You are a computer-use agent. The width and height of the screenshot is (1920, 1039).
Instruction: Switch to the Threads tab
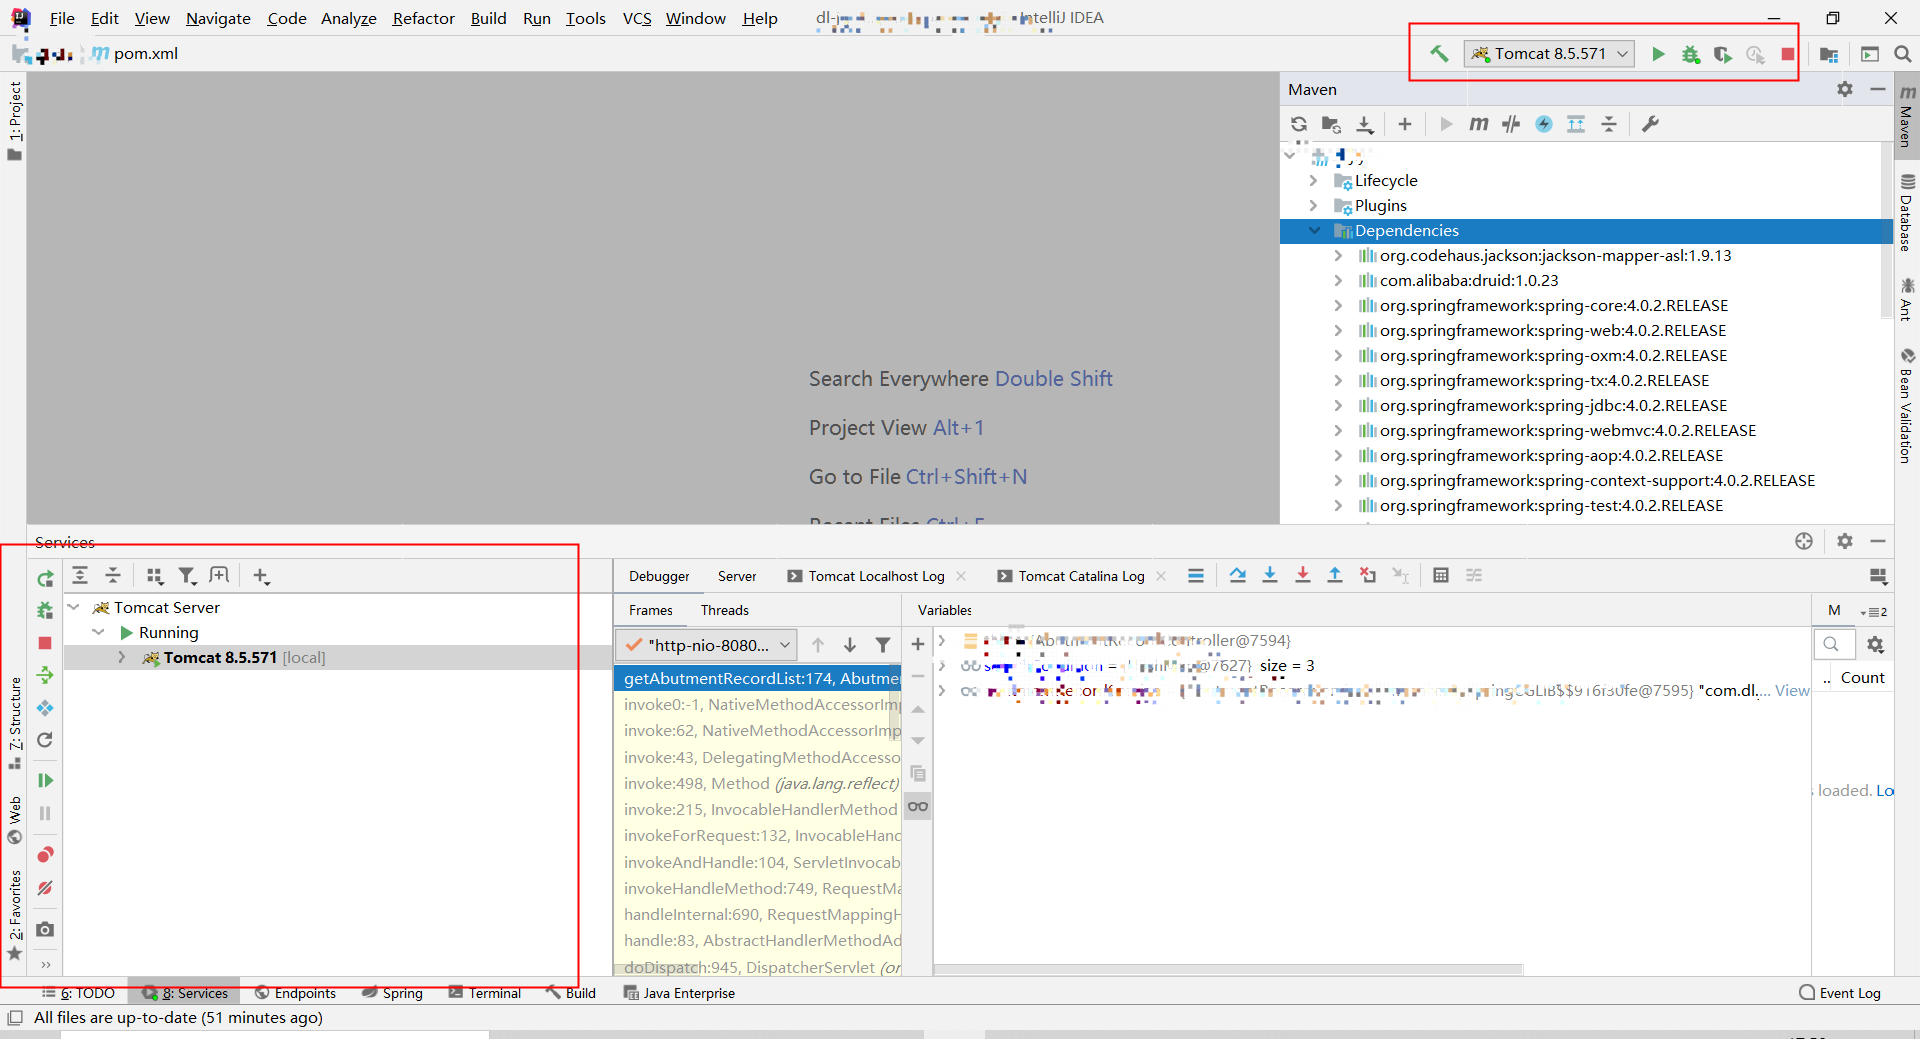click(x=725, y=610)
